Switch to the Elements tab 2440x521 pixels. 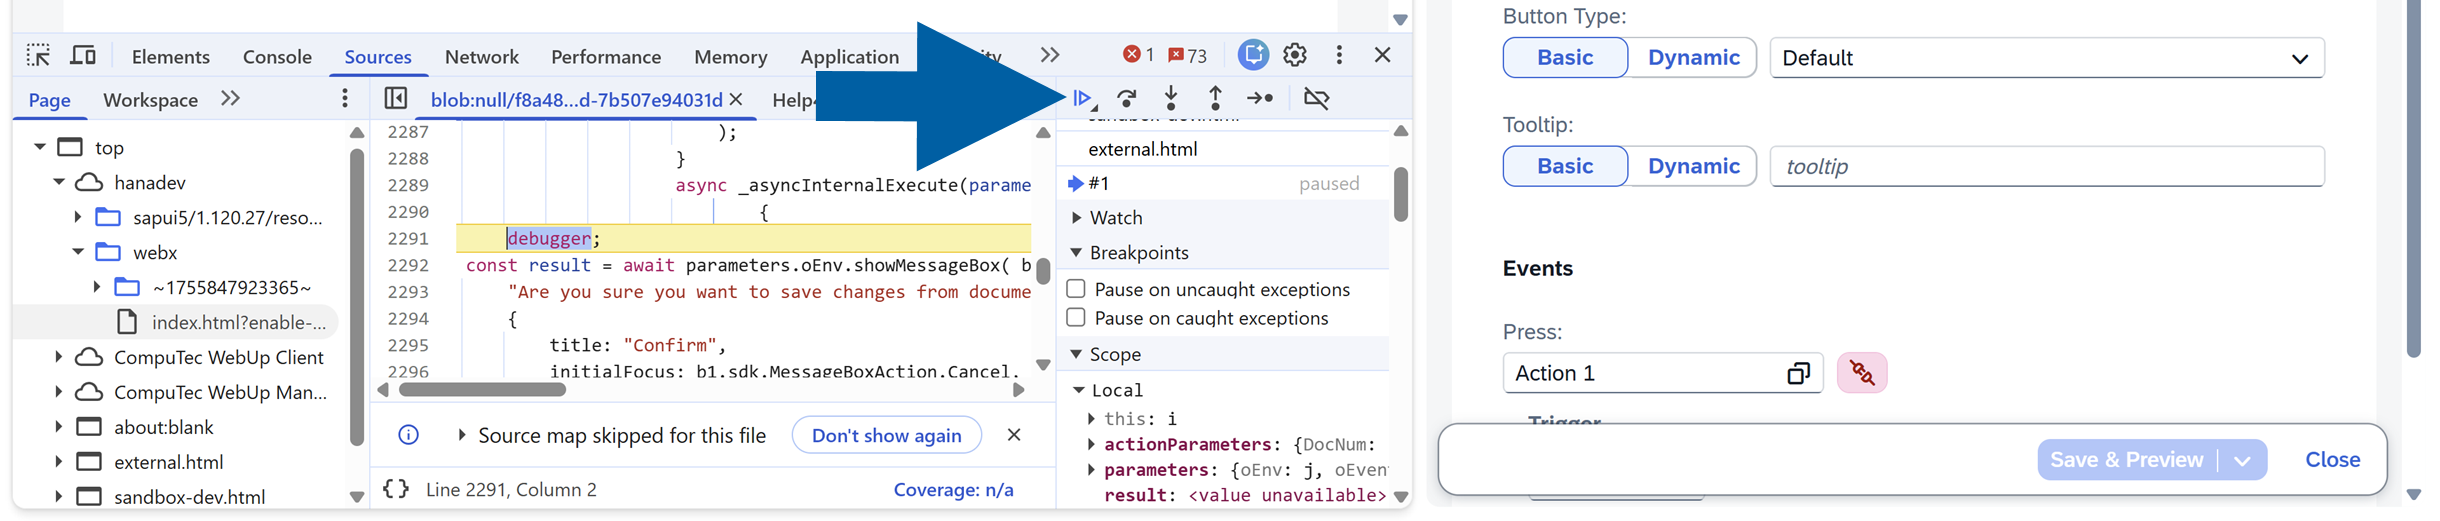[x=170, y=57]
